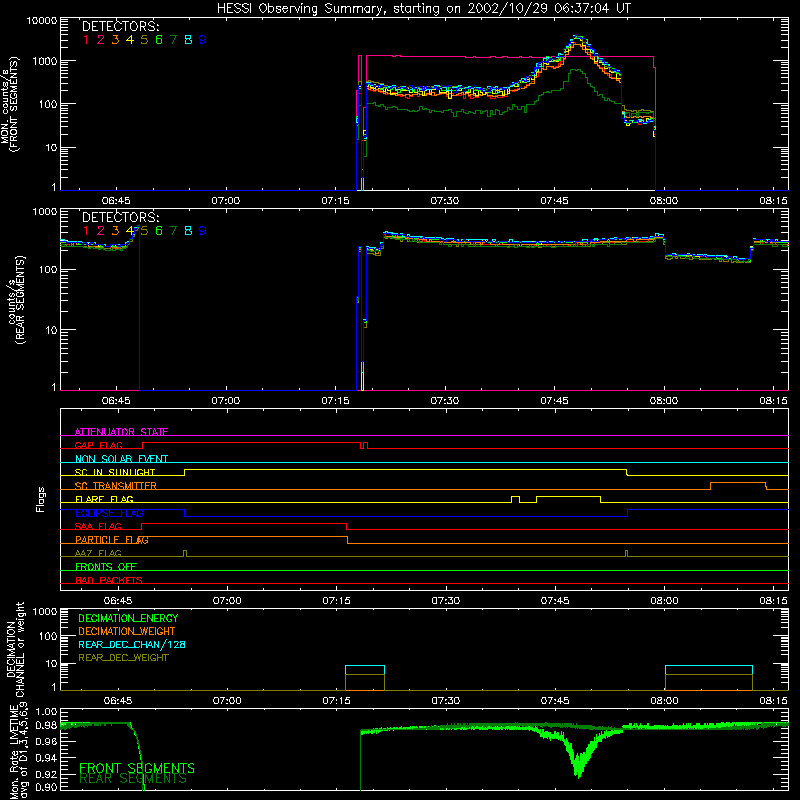Click green detector 6 in rear segments legend

point(159,231)
